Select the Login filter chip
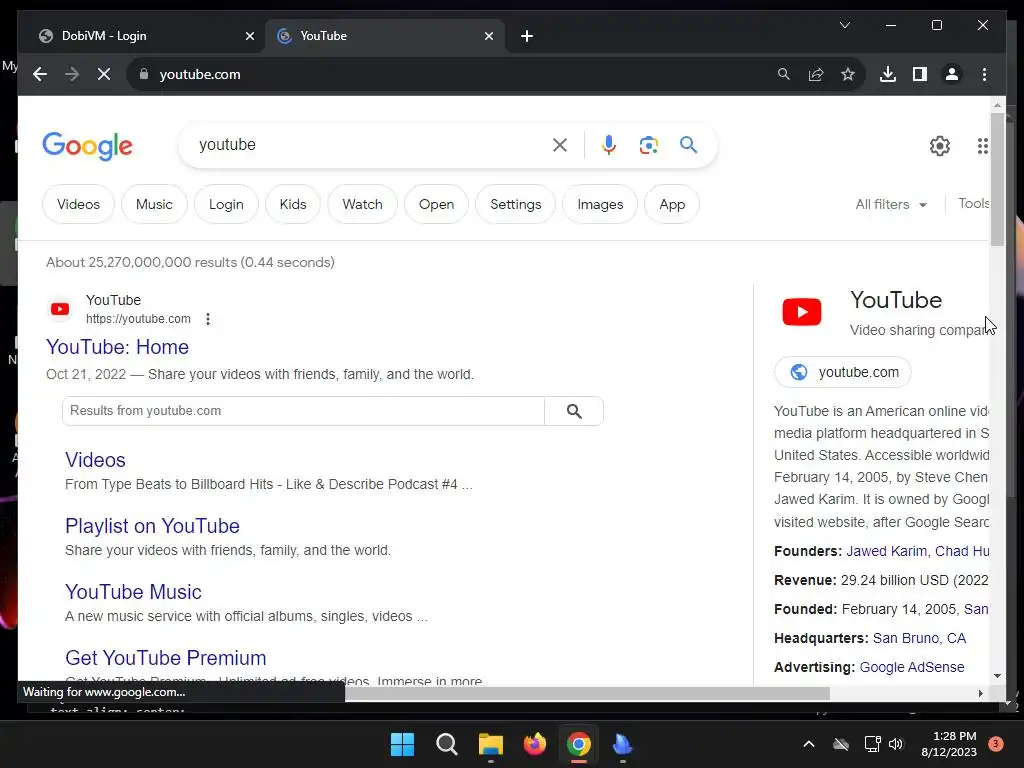Image resolution: width=1024 pixels, height=768 pixels. [226, 204]
